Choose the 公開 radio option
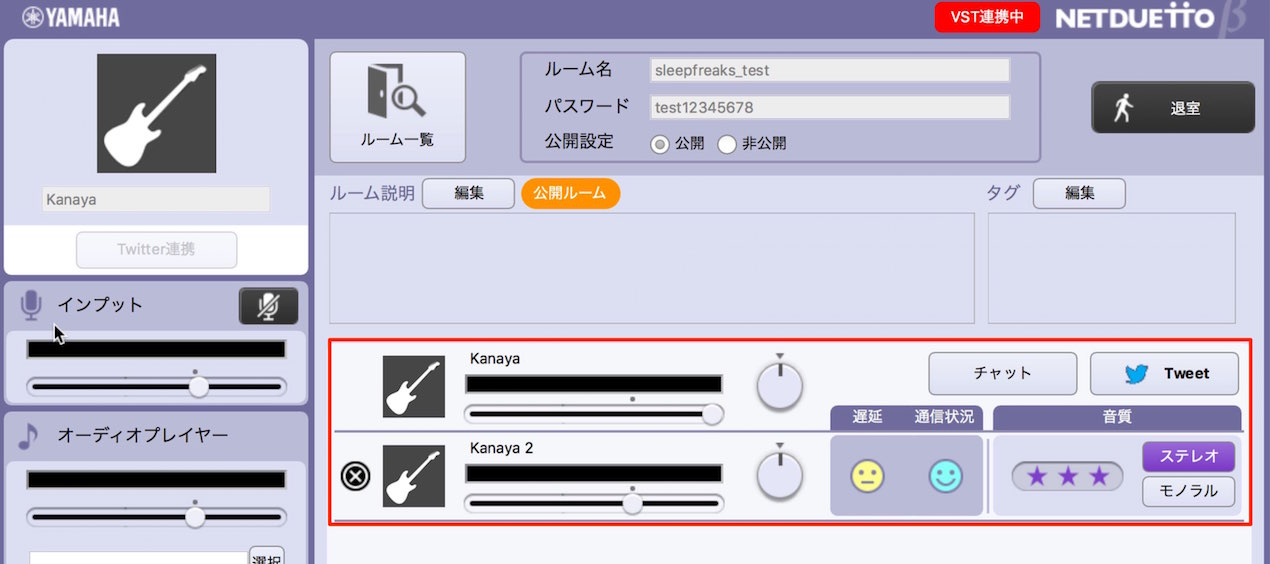 coord(660,143)
